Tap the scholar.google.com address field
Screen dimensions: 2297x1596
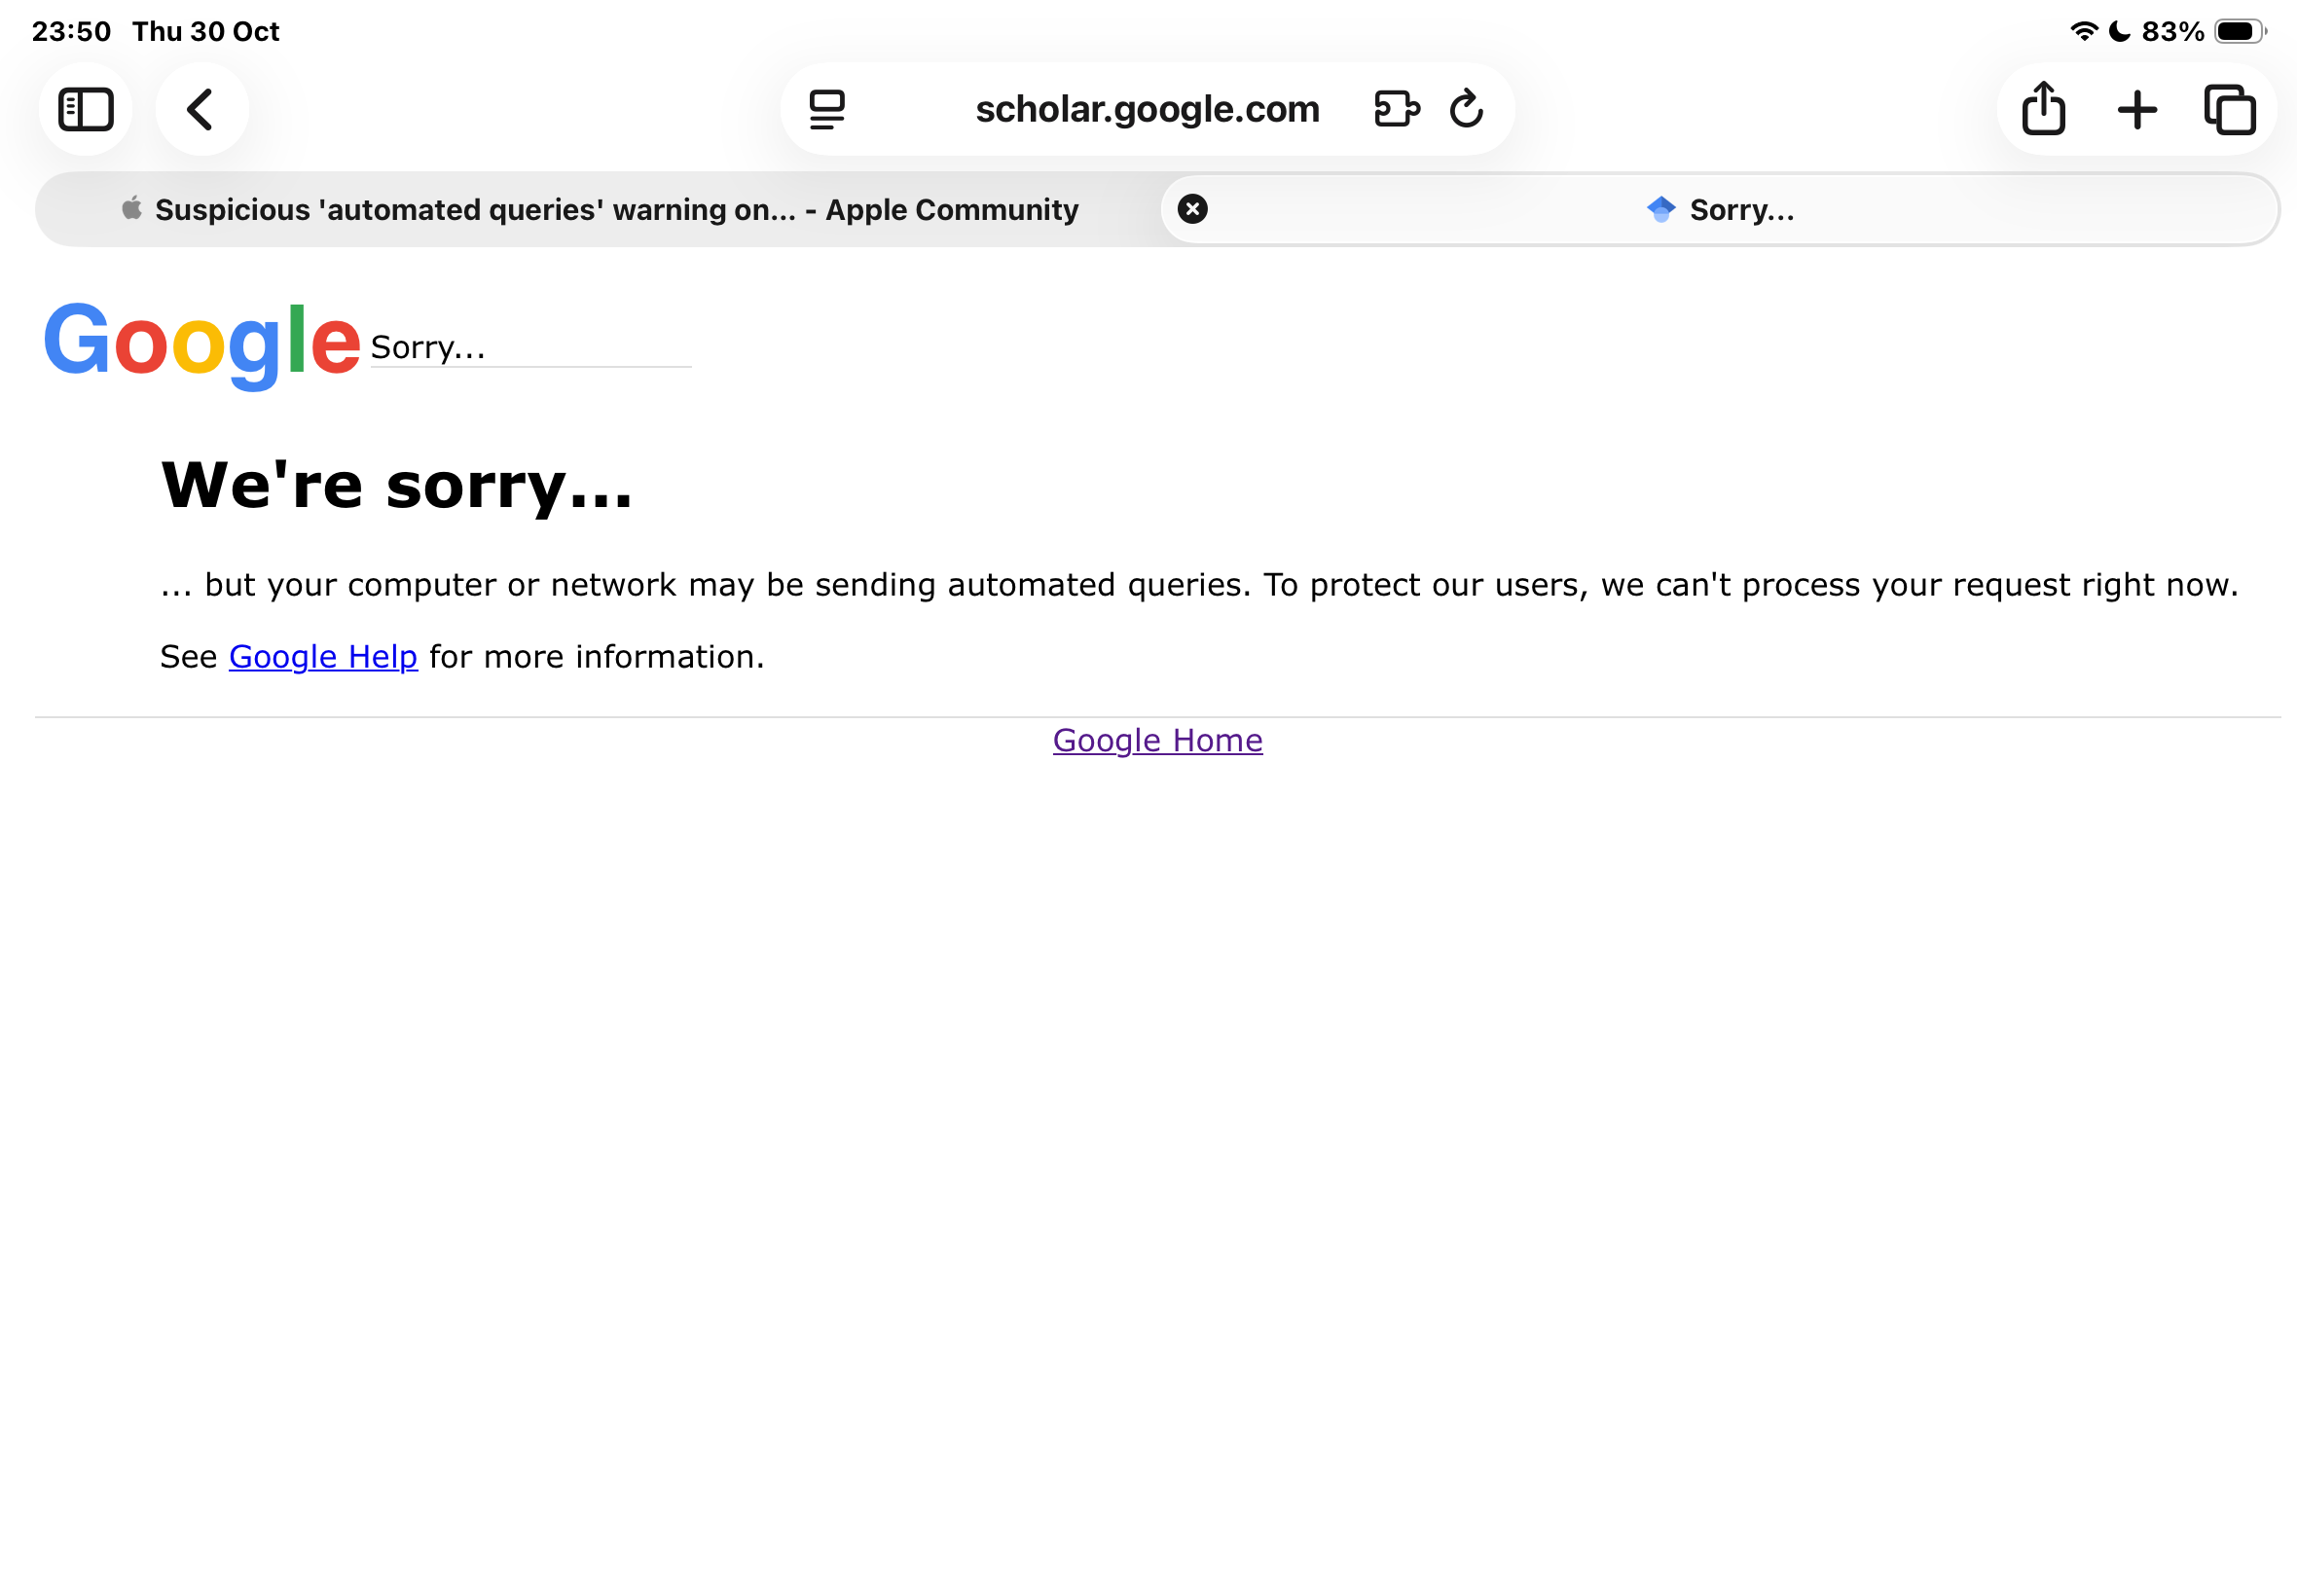[x=1147, y=109]
